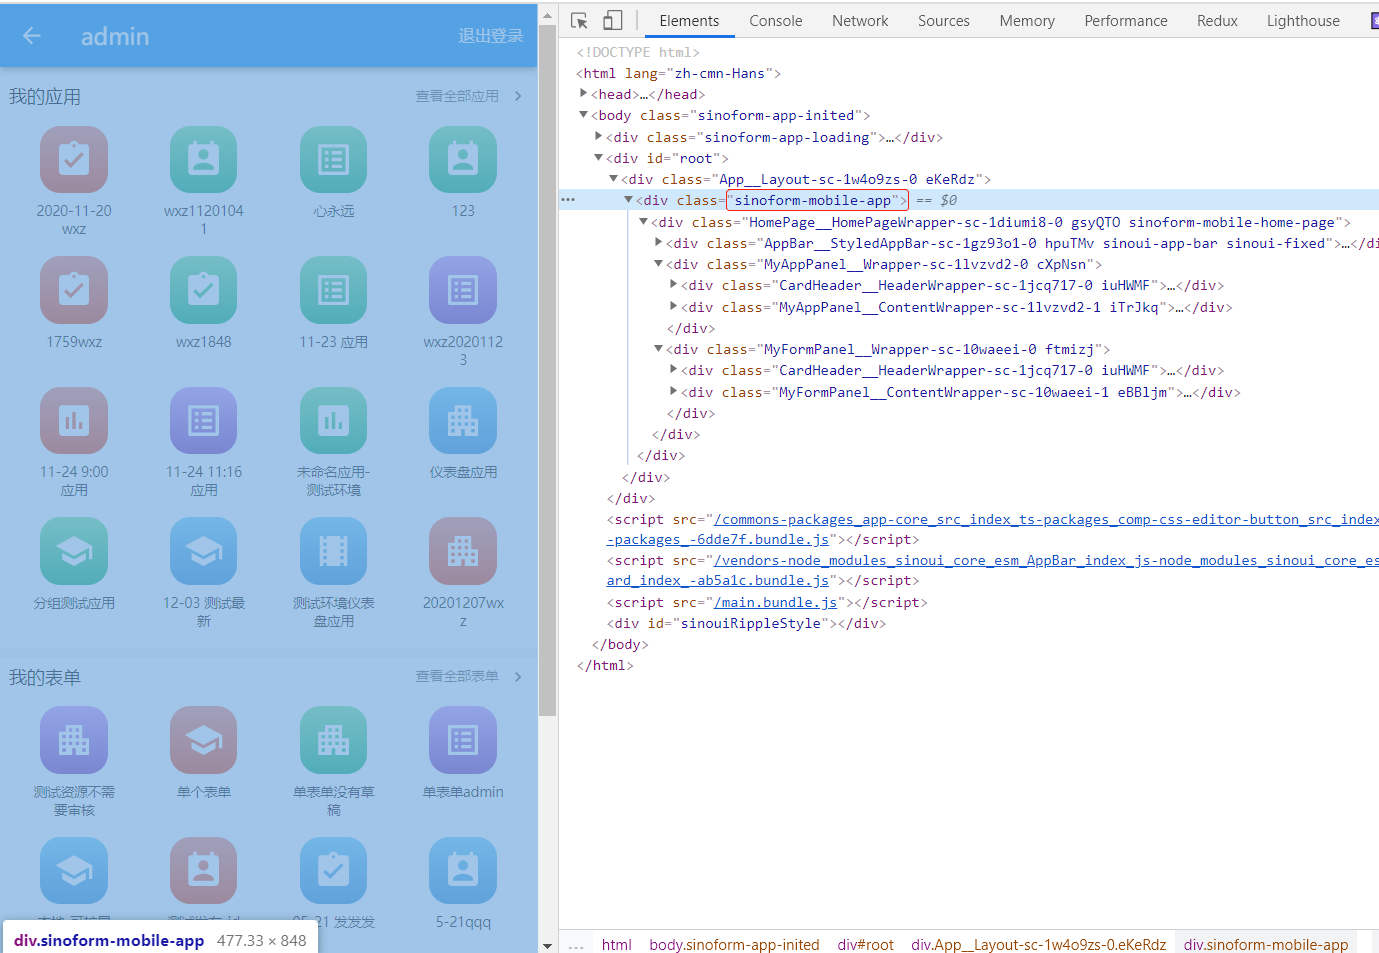Open the 5-21qqq form icon
Image resolution: width=1379 pixels, height=953 pixels.
(463, 871)
